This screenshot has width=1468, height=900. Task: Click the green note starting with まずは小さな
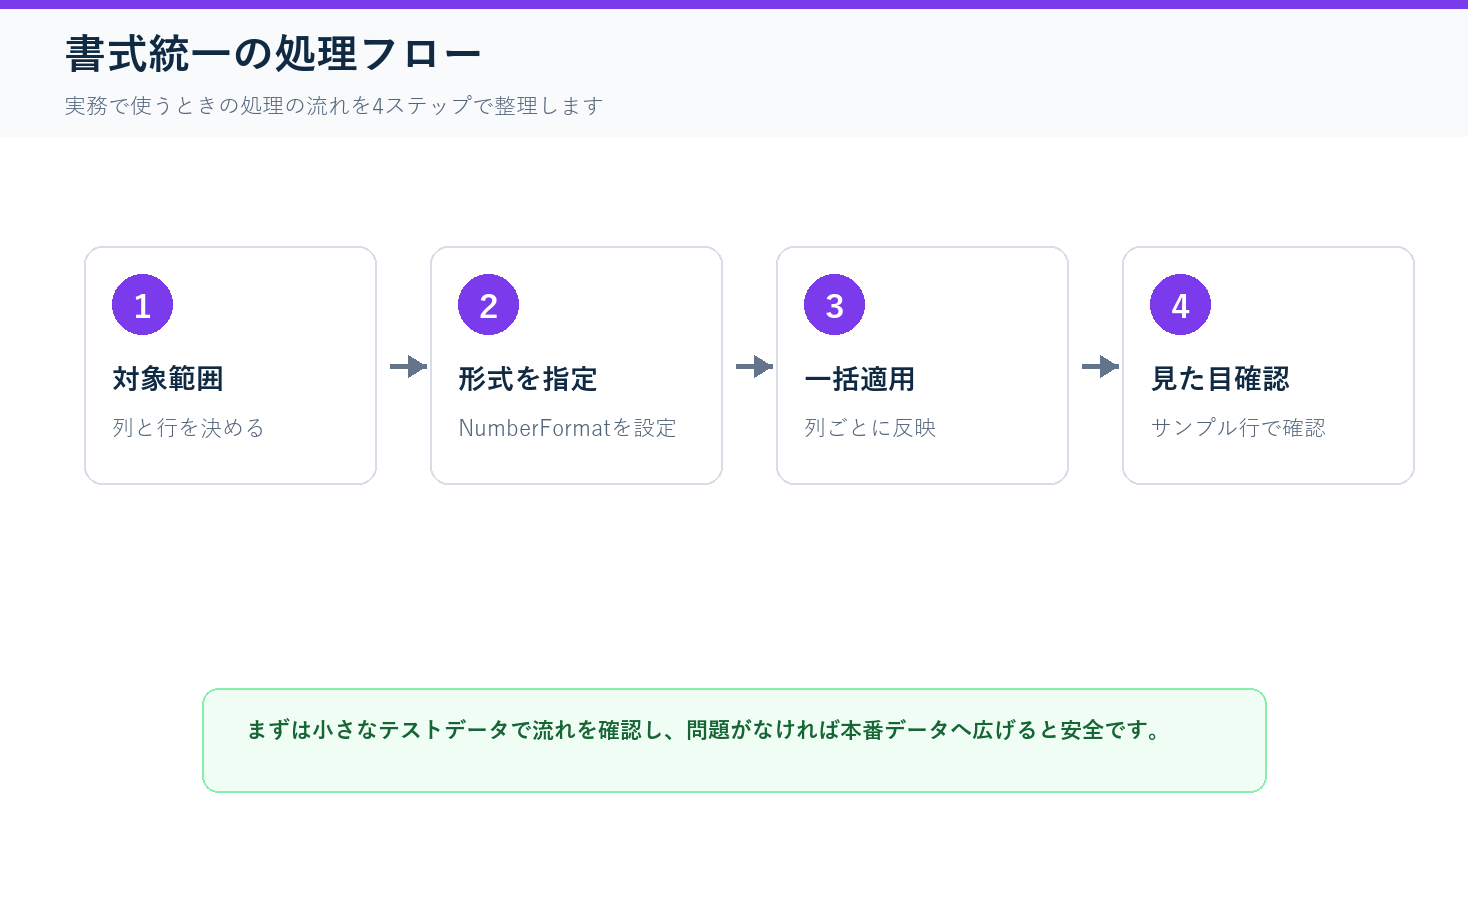click(x=734, y=740)
